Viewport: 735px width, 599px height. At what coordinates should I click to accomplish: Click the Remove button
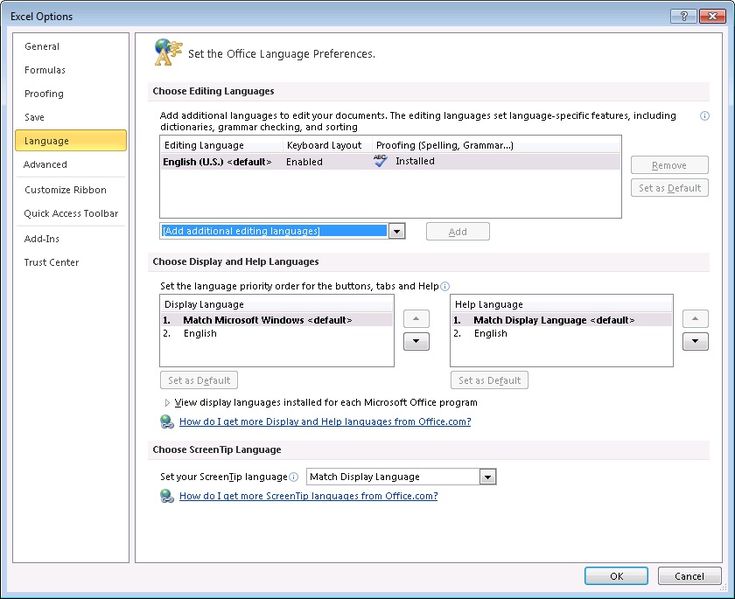click(x=669, y=165)
